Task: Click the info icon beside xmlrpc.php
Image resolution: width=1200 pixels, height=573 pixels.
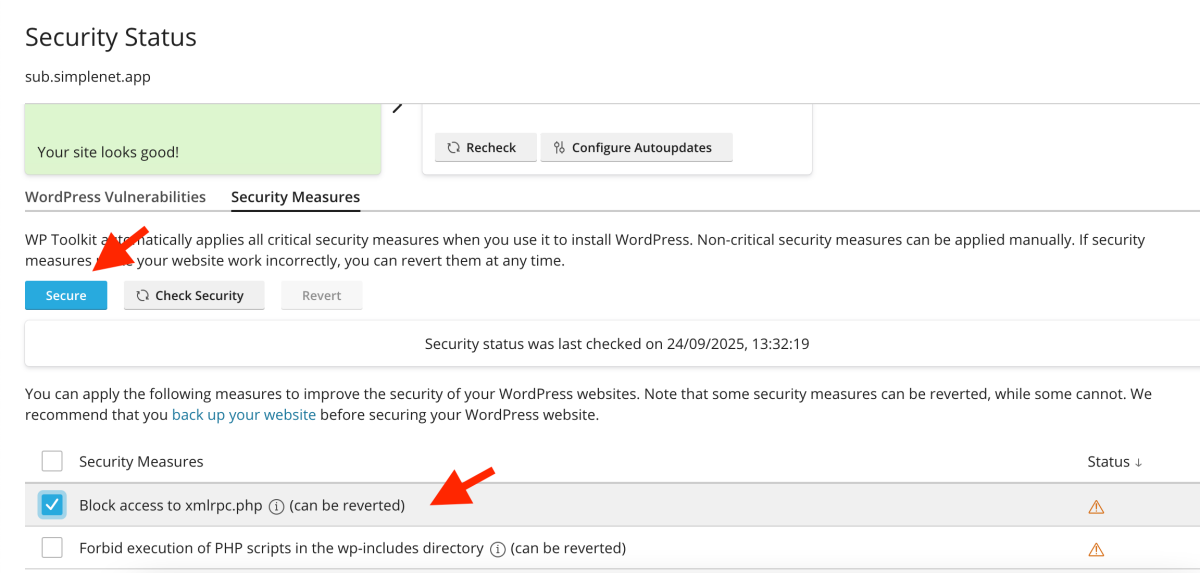Action: coord(277,506)
